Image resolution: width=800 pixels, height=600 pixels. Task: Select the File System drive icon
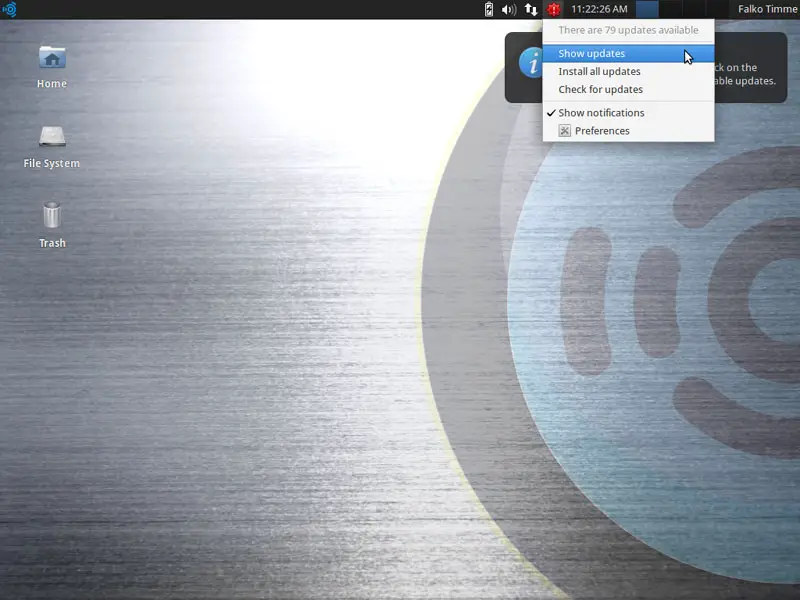(x=52, y=137)
